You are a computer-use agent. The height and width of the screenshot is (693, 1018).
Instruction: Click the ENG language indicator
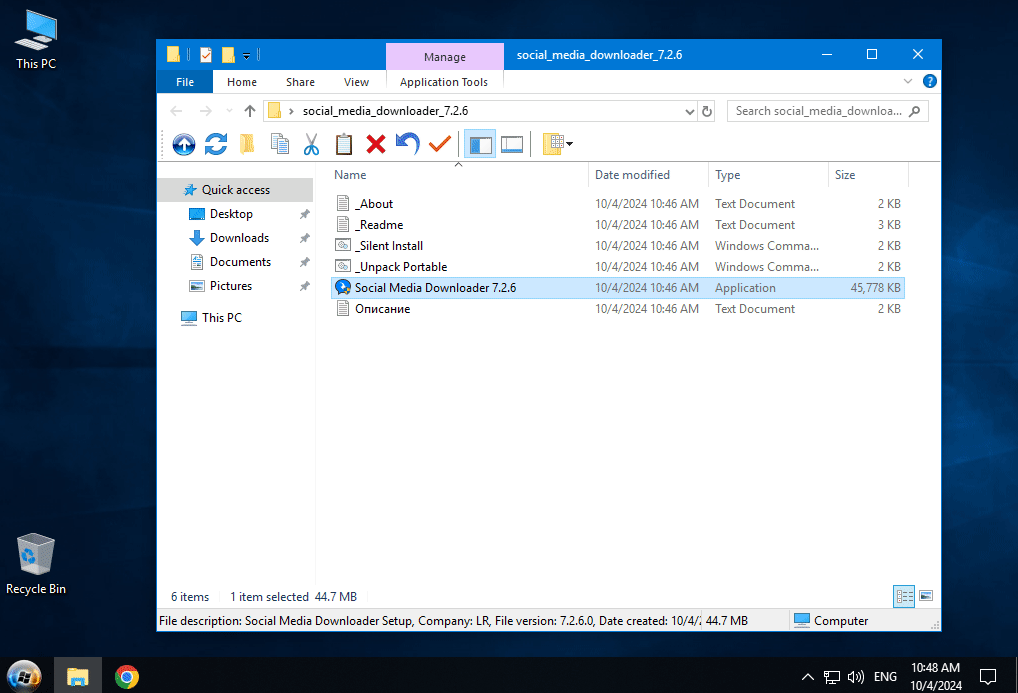pyautogui.click(x=885, y=677)
